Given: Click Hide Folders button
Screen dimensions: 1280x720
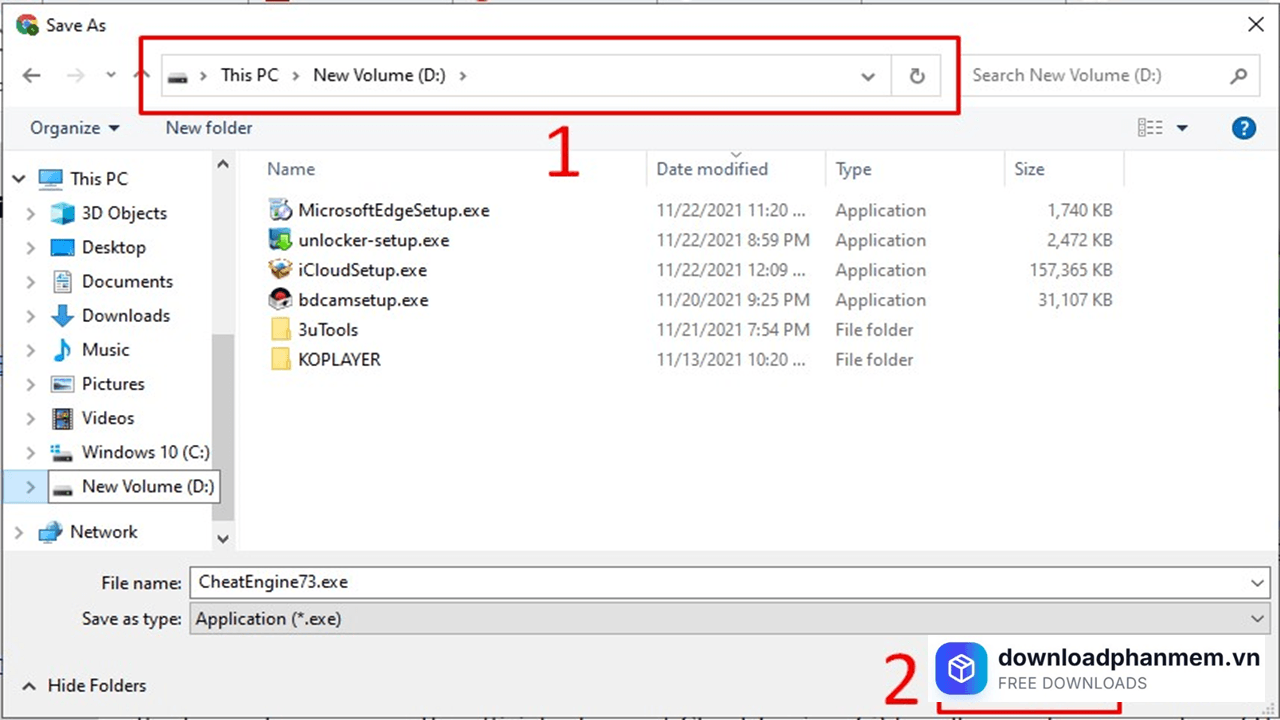Looking at the screenshot, I should pyautogui.click(x=97, y=686).
